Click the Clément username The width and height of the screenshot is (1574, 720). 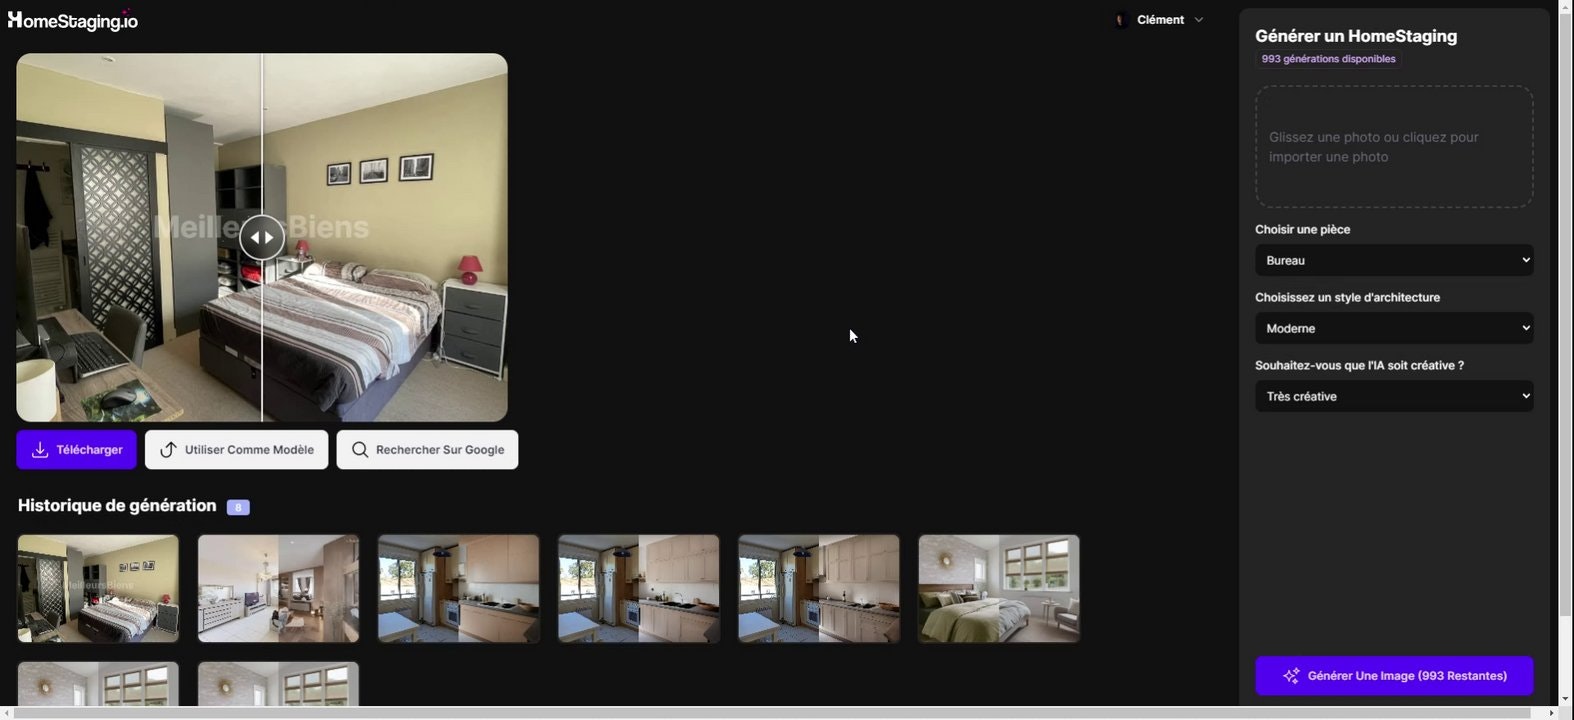1160,20
